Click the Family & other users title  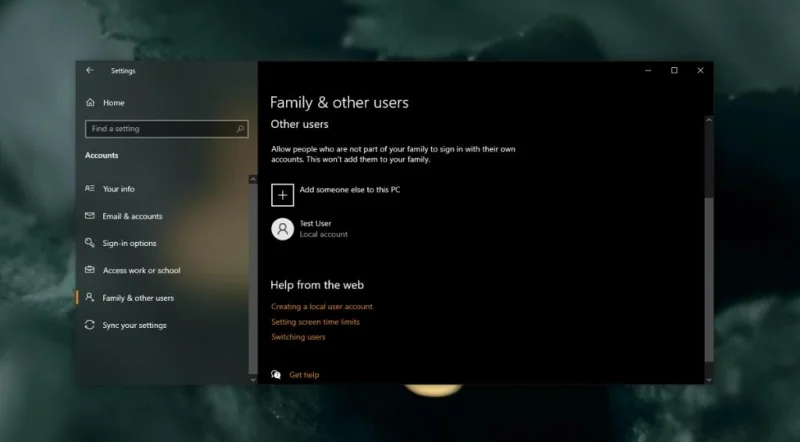coord(339,103)
